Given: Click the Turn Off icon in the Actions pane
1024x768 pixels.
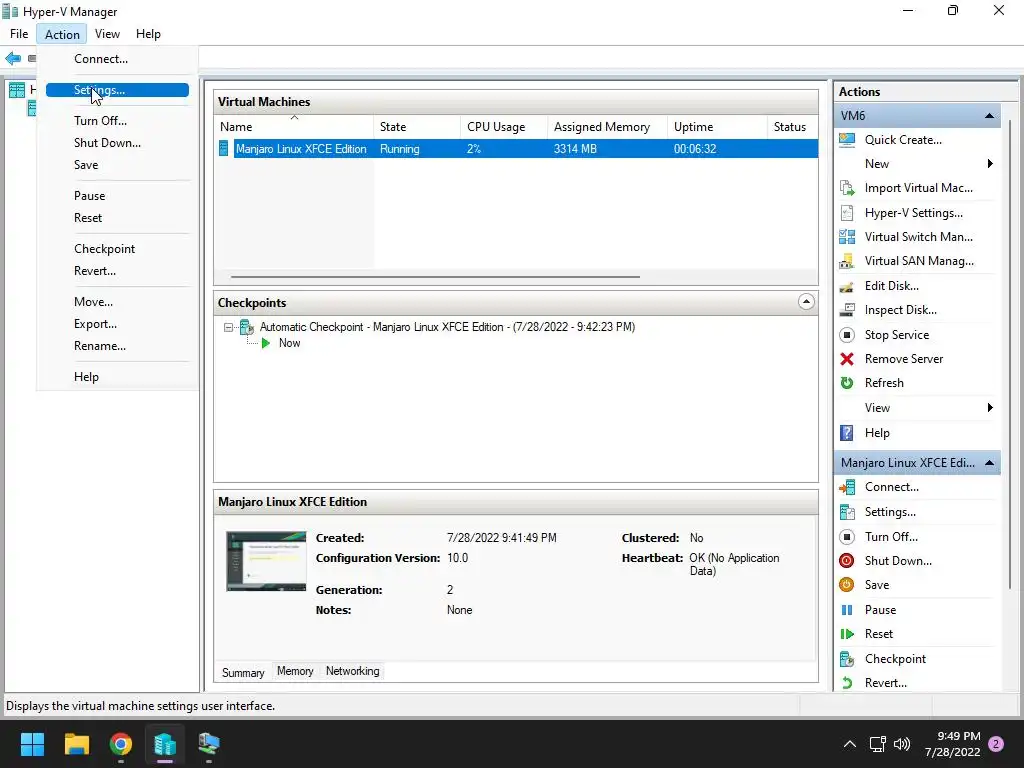Looking at the screenshot, I should (847, 537).
